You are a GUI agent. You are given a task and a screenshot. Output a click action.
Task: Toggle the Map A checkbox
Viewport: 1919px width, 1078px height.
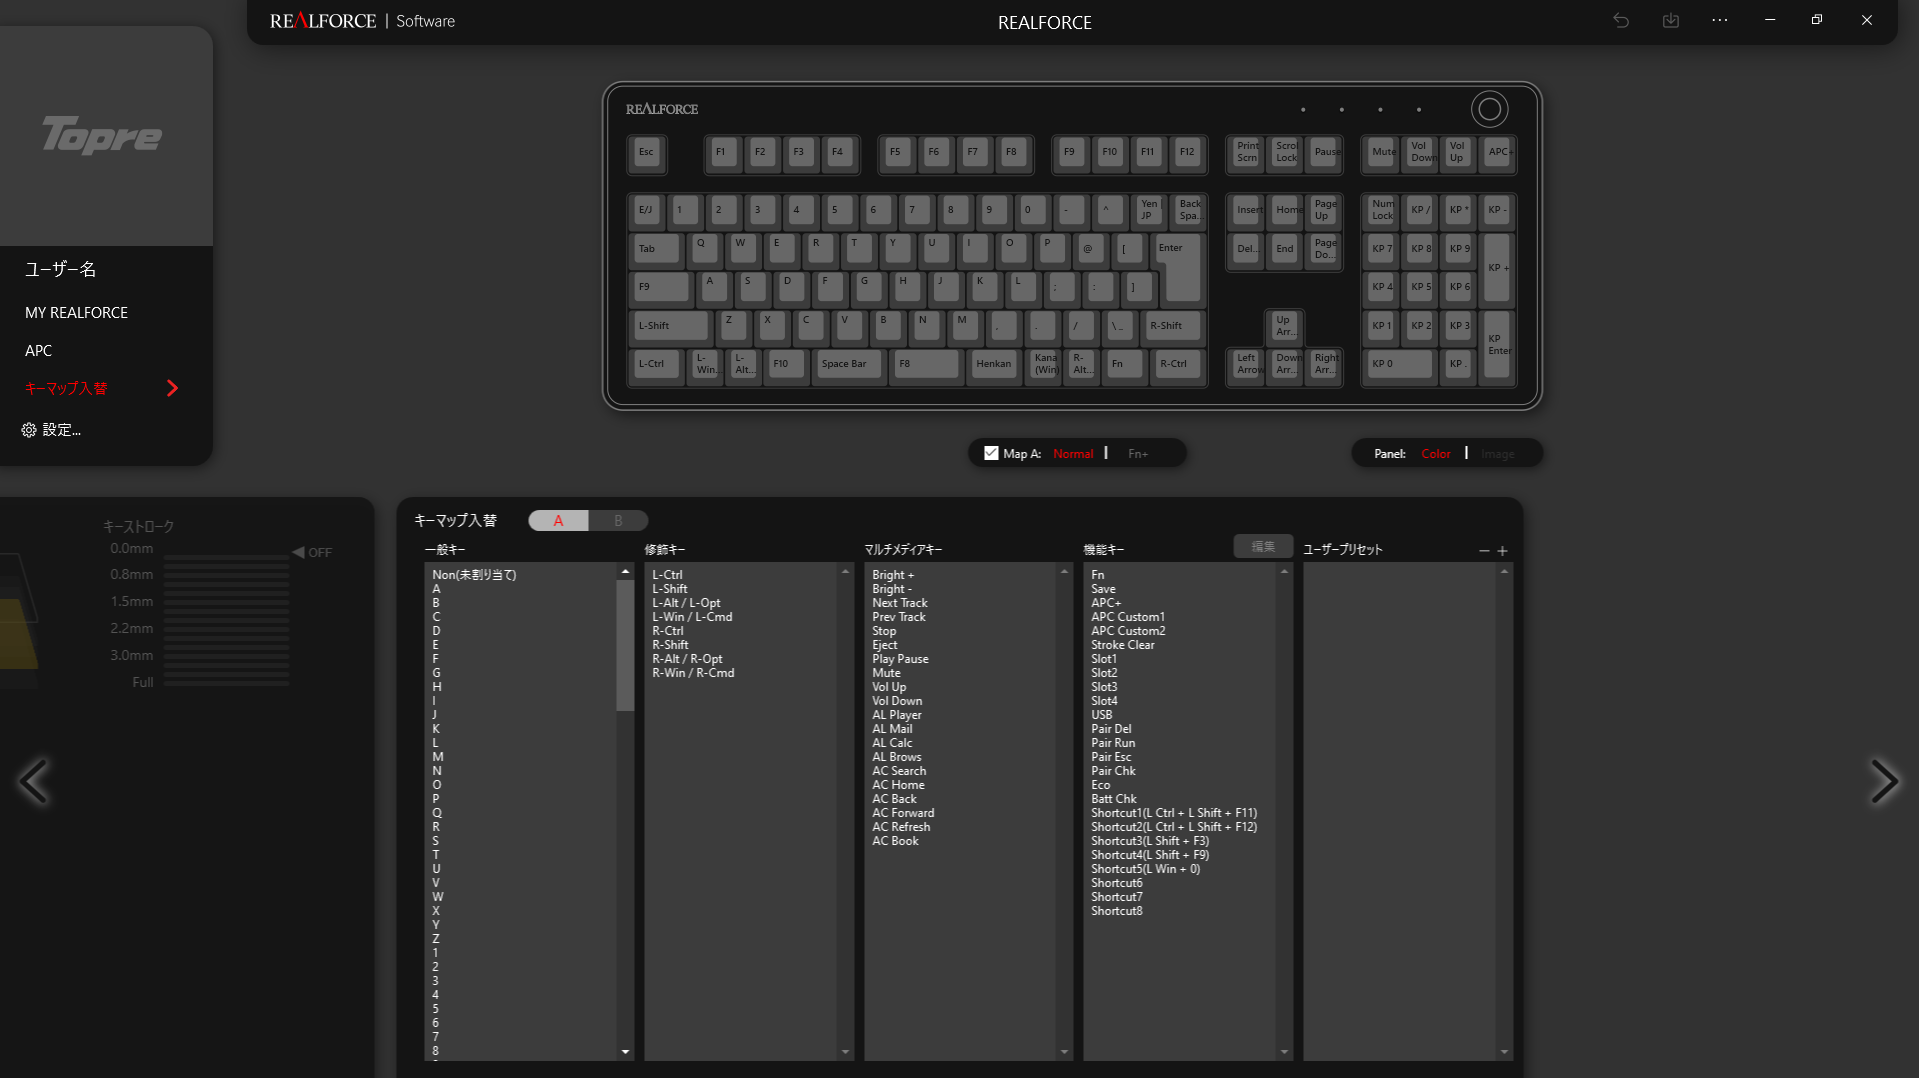pos(991,453)
